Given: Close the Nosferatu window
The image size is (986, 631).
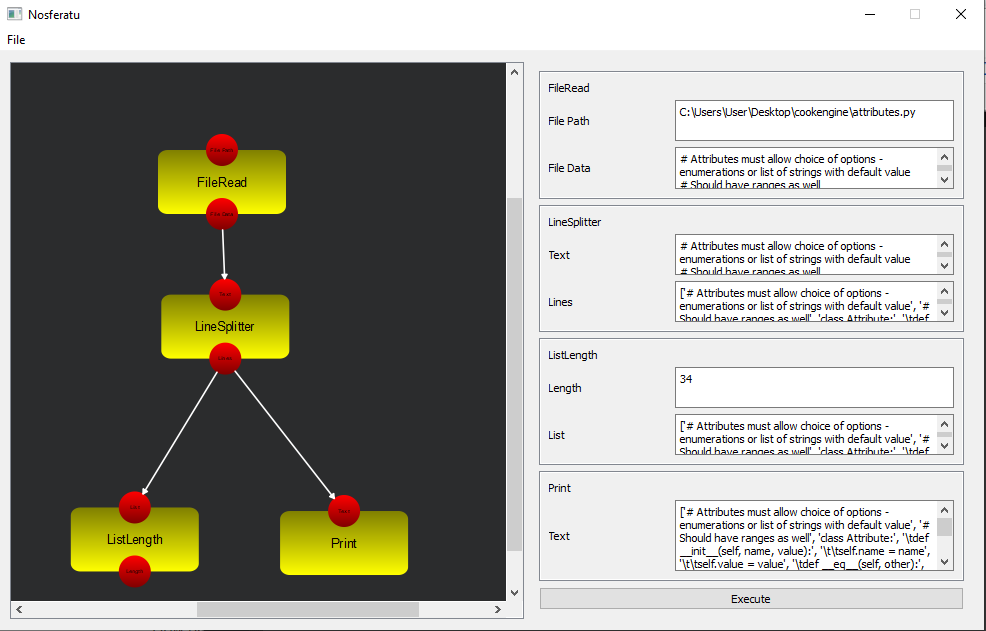Looking at the screenshot, I should coord(961,14).
